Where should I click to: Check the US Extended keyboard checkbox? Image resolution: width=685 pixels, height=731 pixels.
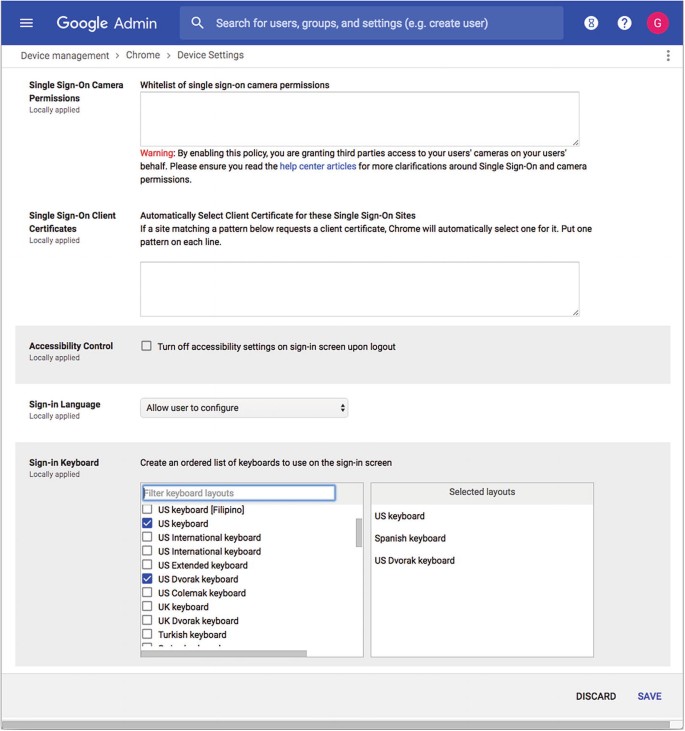point(147,565)
